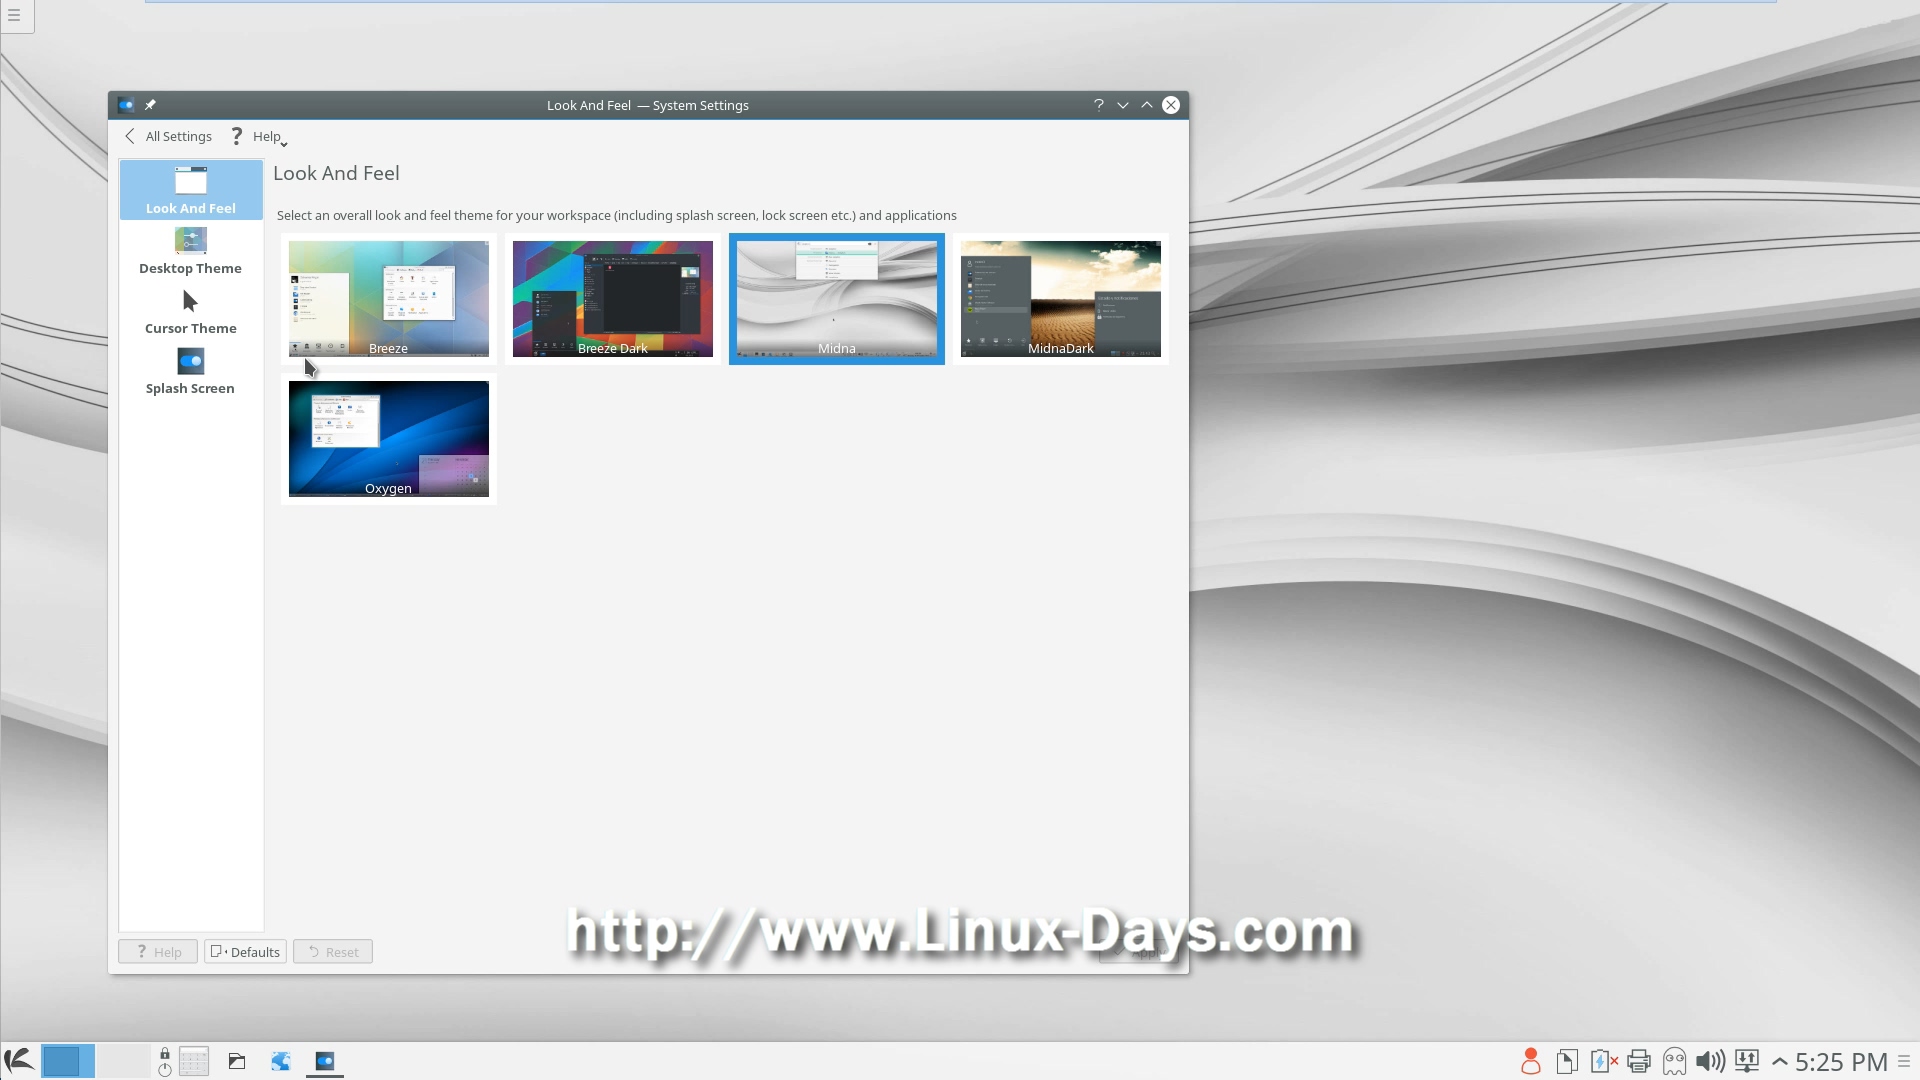Choose the Oxygen look and feel thumbnail
This screenshot has height=1080, width=1920.
(x=388, y=439)
